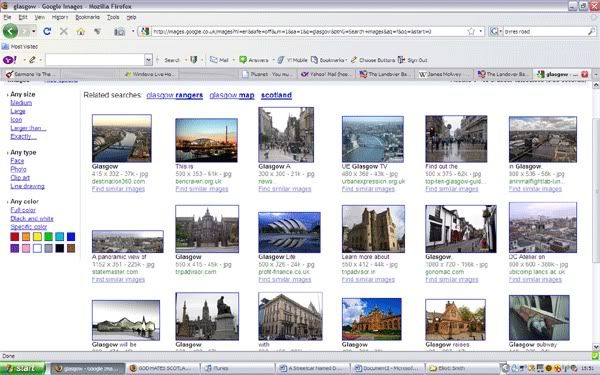Image resolution: width=600 pixels, height=375 pixels.
Task: Open the Yahoo search box dropdown arrow
Action: click(148, 60)
